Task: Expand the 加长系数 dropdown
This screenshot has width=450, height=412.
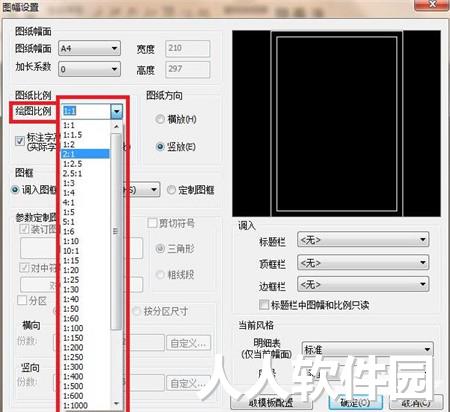Action: 89,69
